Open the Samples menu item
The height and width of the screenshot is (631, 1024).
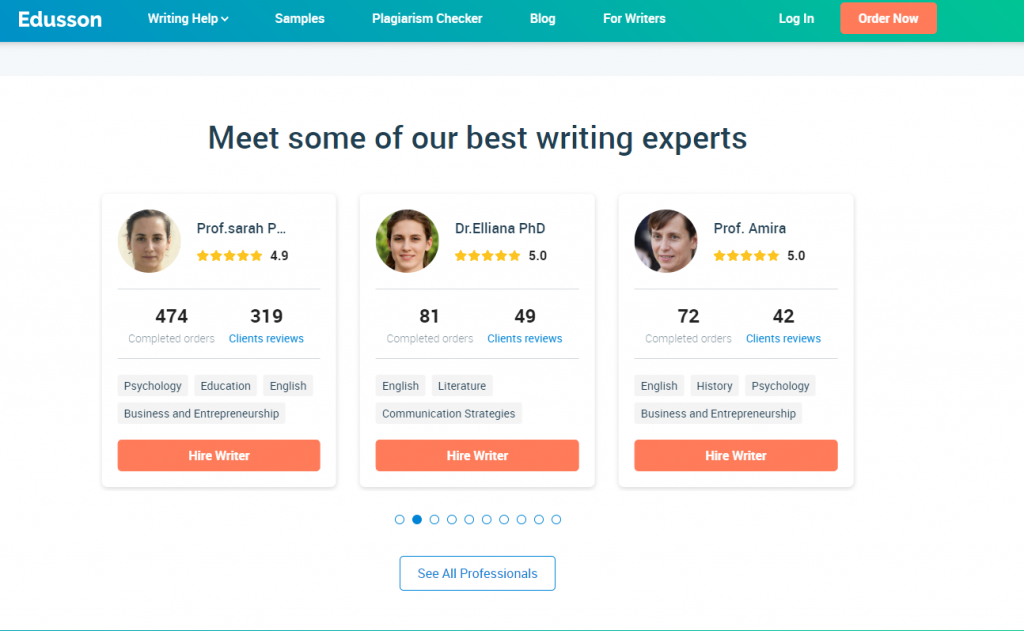coord(300,19)
